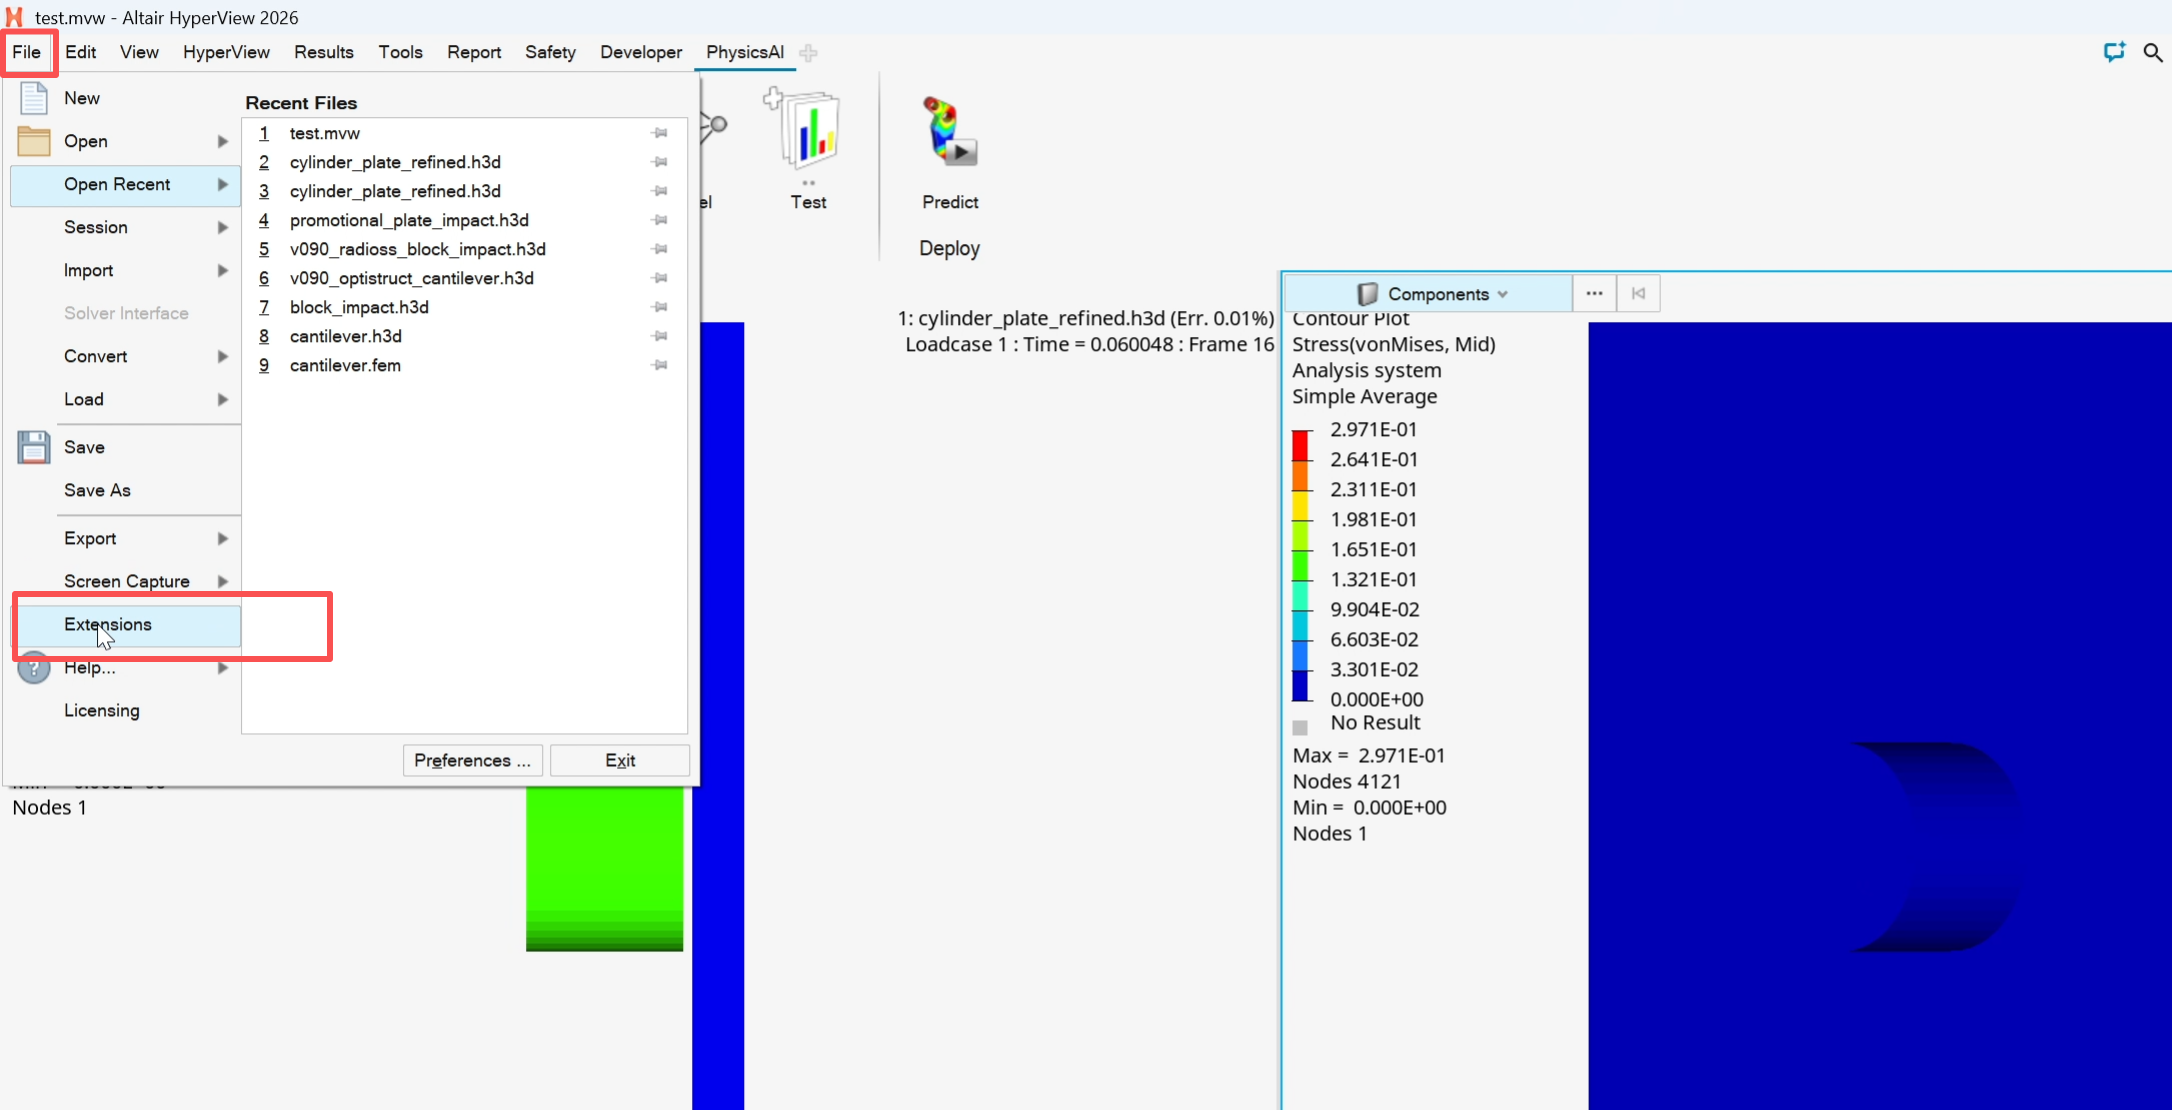Click the Open folder icon
The width and height of the screenshot is (2172, 1110).
34,141
